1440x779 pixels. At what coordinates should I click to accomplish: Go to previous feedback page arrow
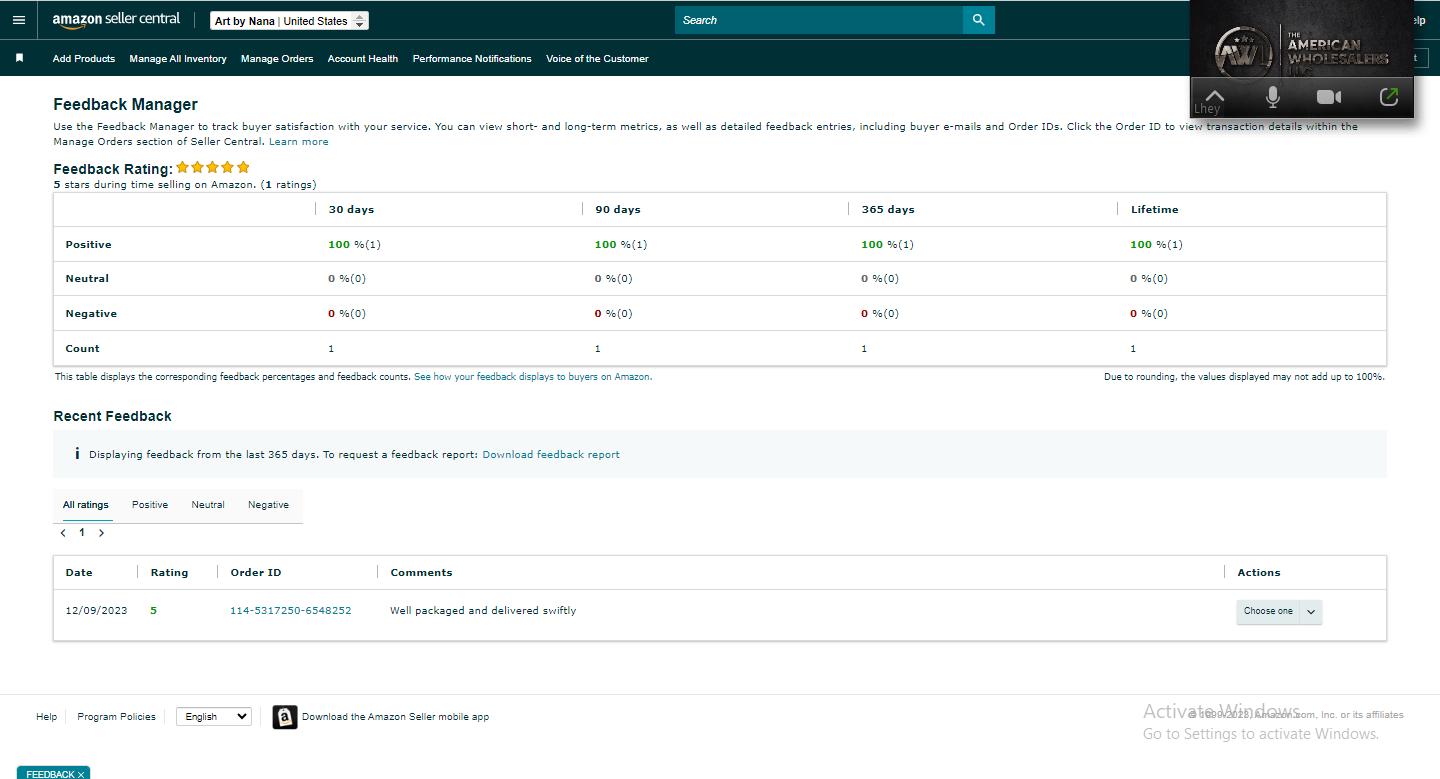[63, 533]
